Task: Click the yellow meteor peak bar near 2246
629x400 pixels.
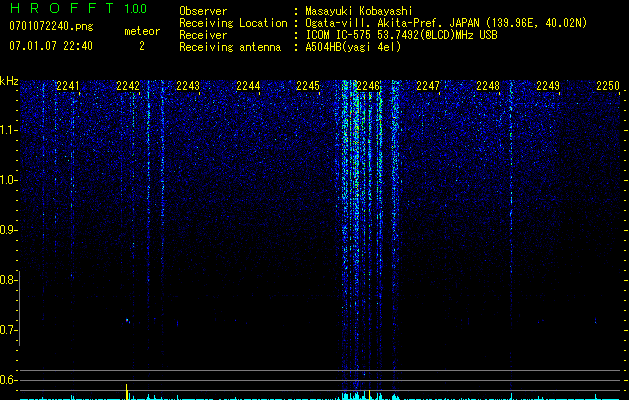Action: (369, 395)
